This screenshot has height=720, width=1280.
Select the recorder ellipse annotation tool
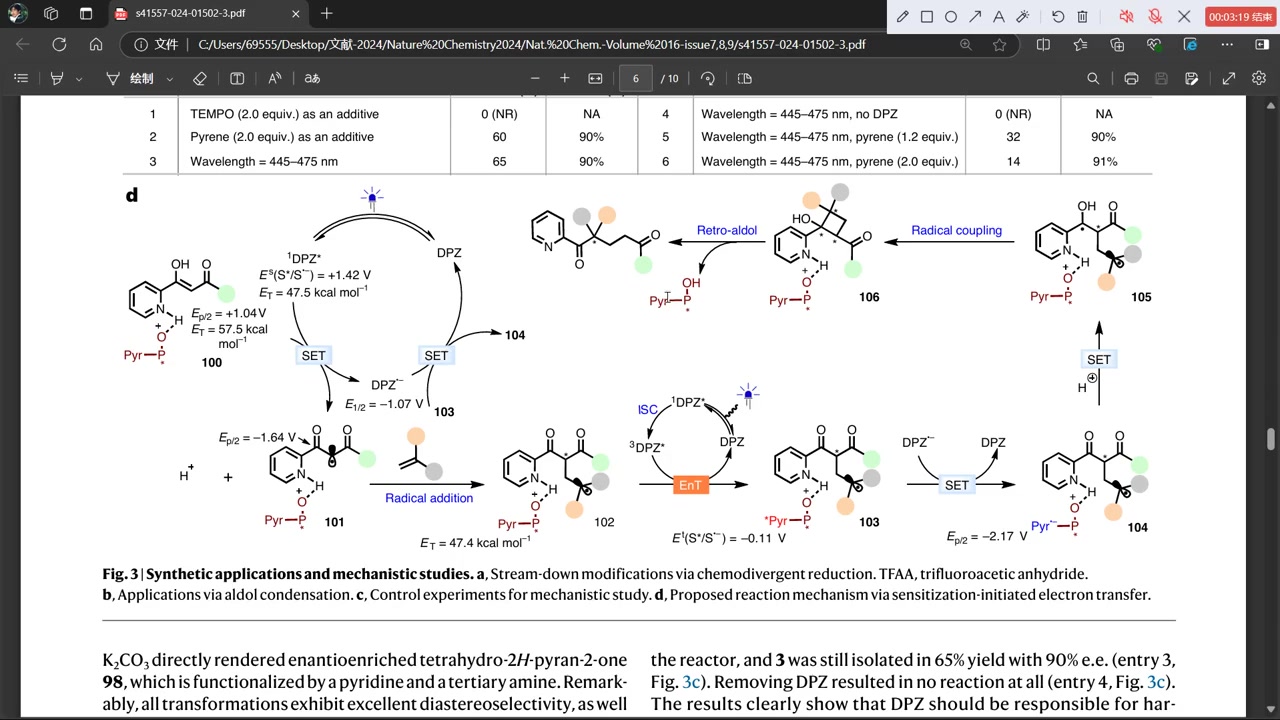951,17
